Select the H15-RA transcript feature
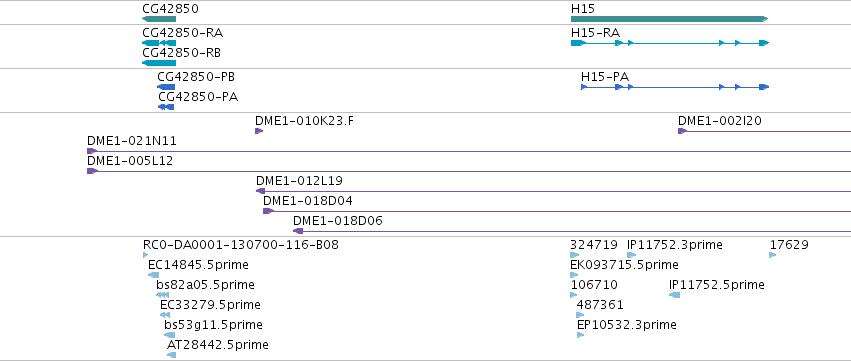The image size is (851, 361). click(x=670, y=43)
